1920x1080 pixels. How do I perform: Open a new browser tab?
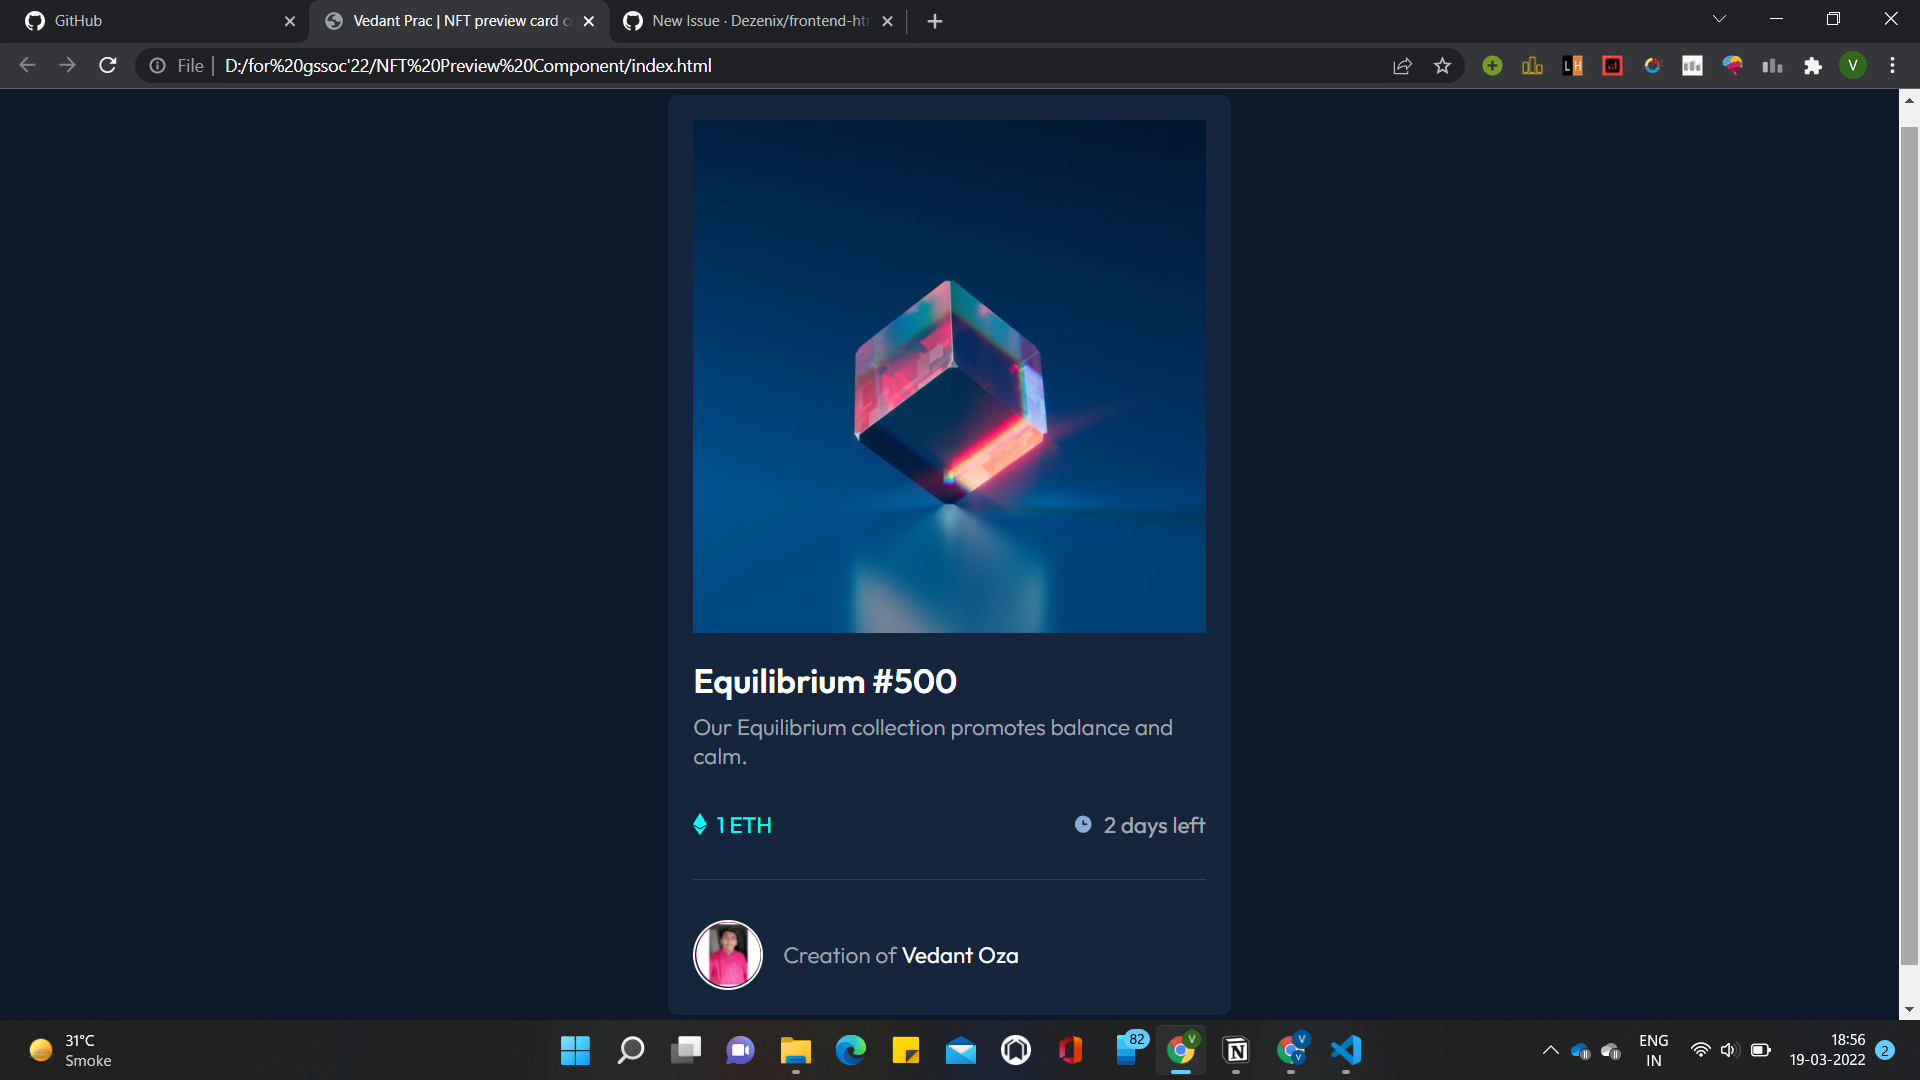click(x=934, y=21)
